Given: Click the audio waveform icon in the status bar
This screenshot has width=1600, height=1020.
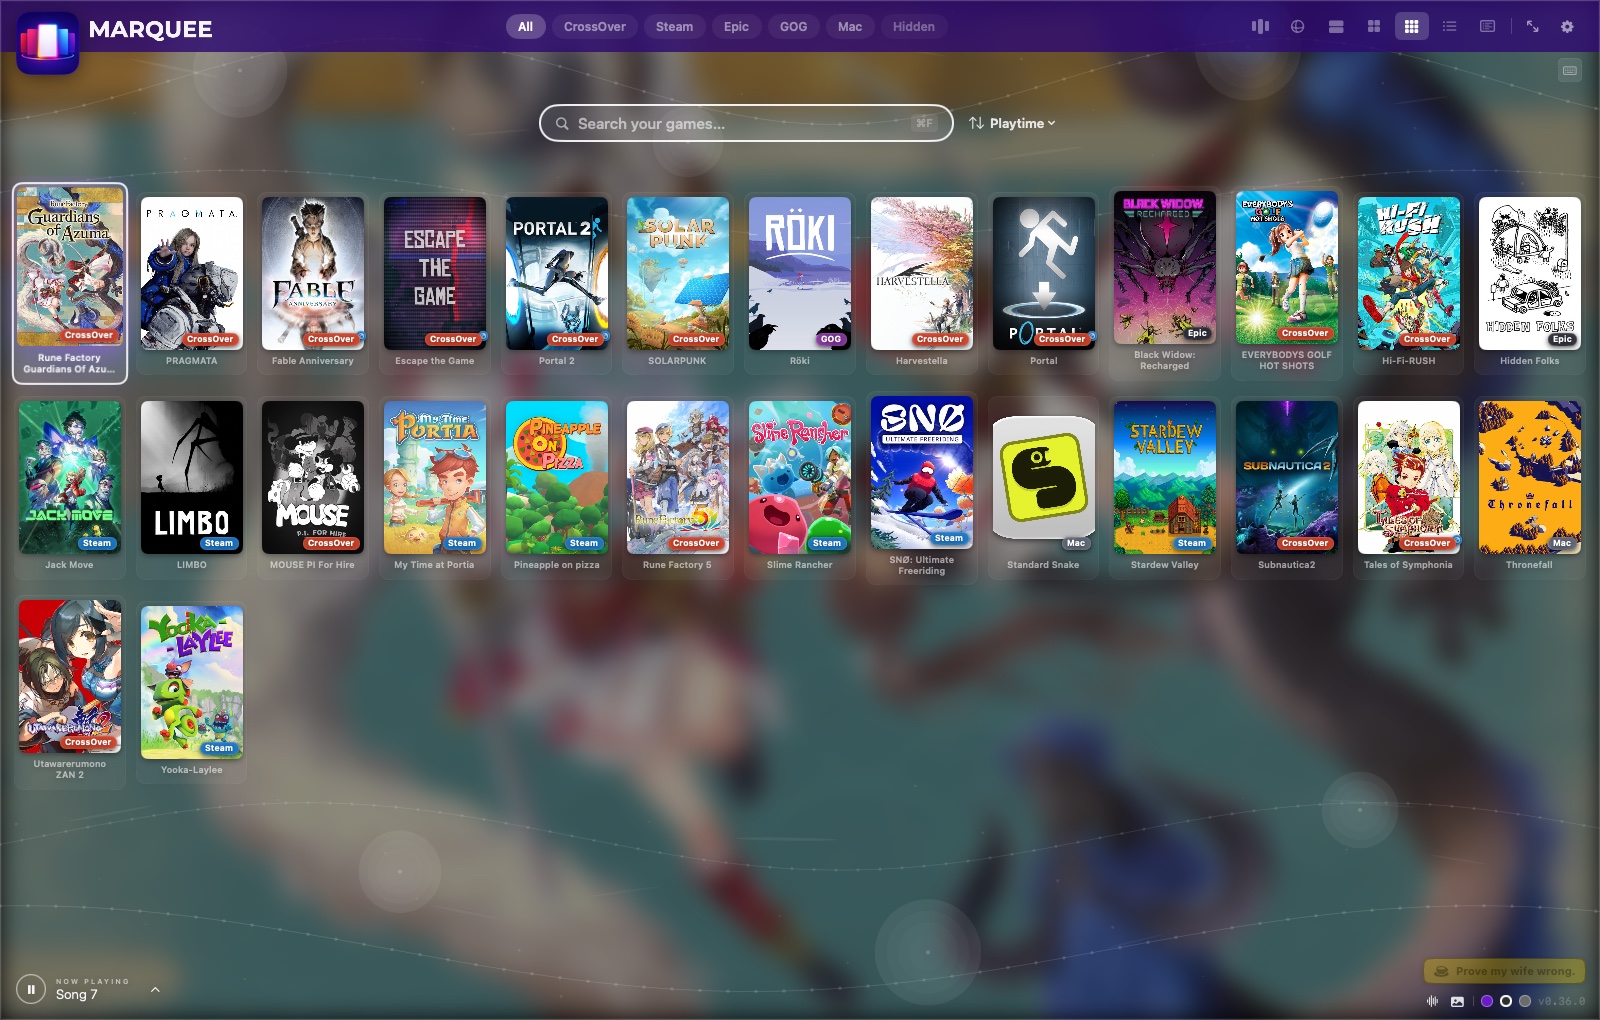Looking at the screenshot, I should 1432,1001.
